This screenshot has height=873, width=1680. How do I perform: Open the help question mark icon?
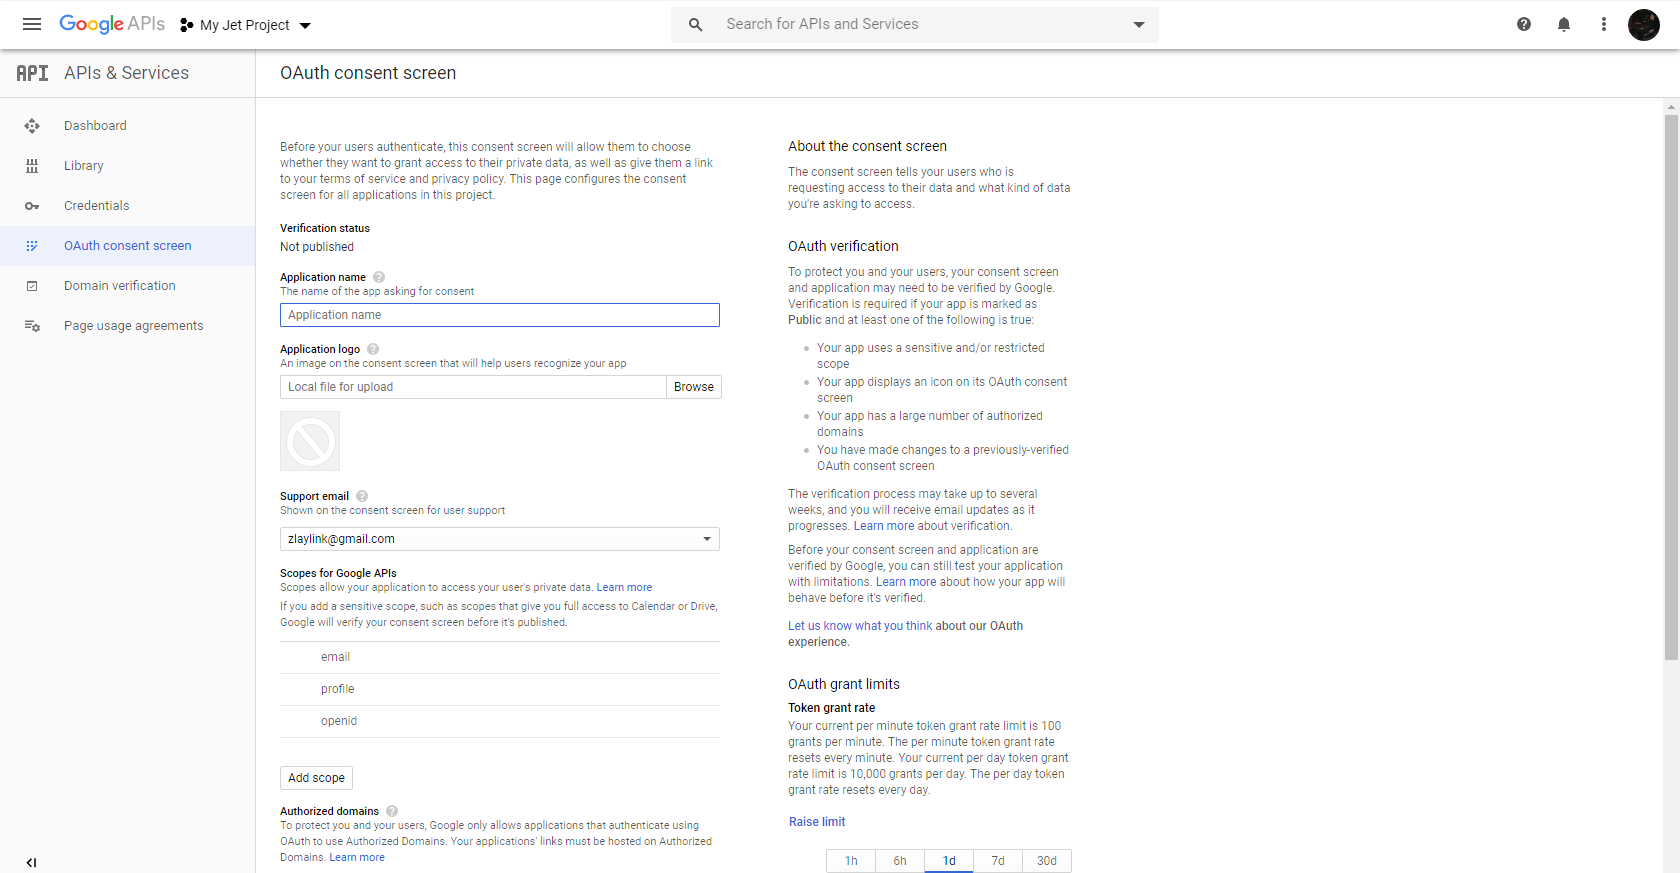point(1524,24)
